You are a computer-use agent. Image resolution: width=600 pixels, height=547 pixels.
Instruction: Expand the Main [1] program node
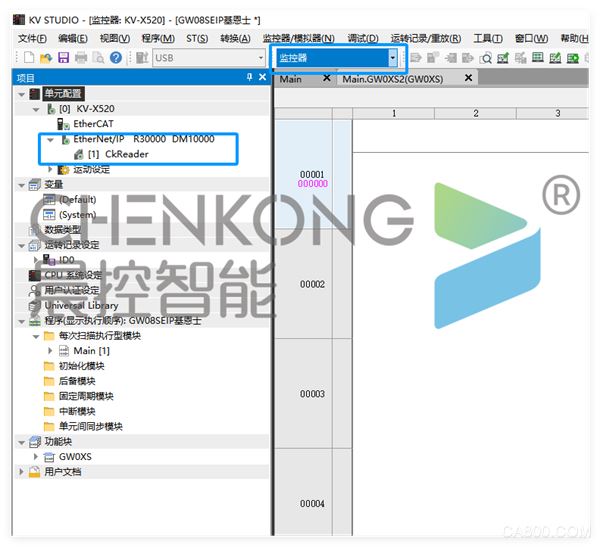point(50,351)
